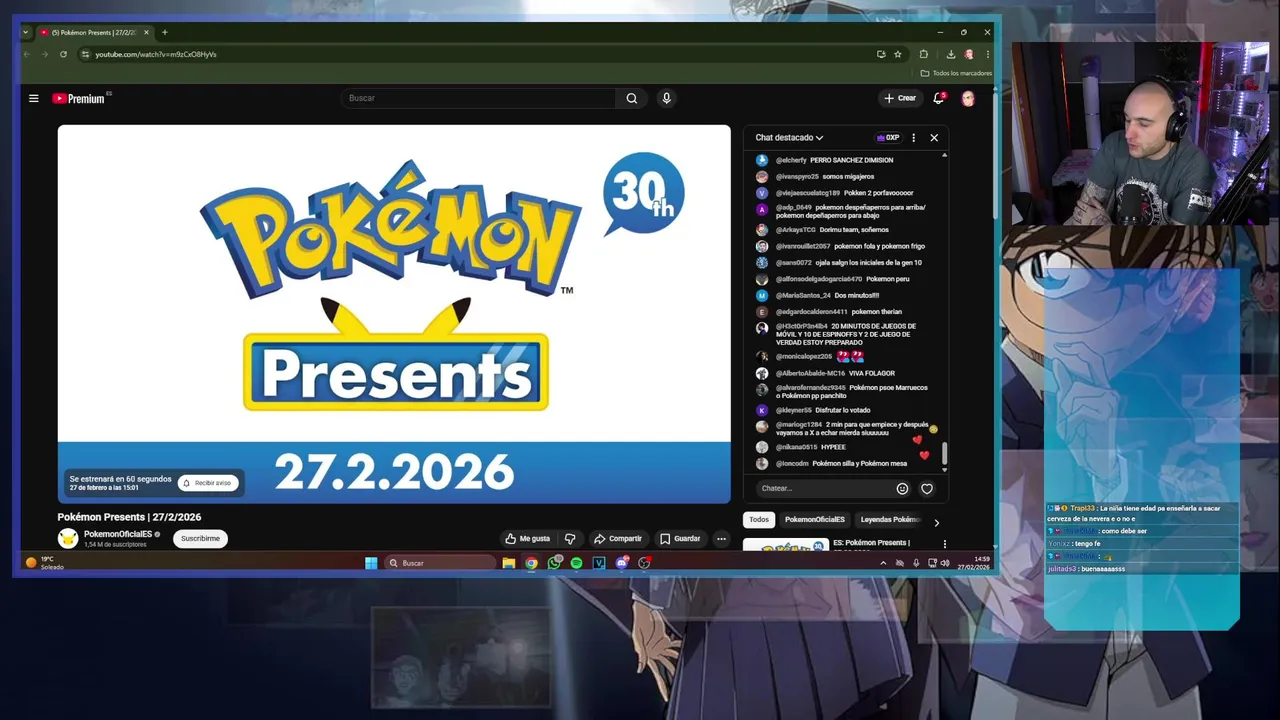
Task: Close the live chat panel
Action: click(934, 138)
